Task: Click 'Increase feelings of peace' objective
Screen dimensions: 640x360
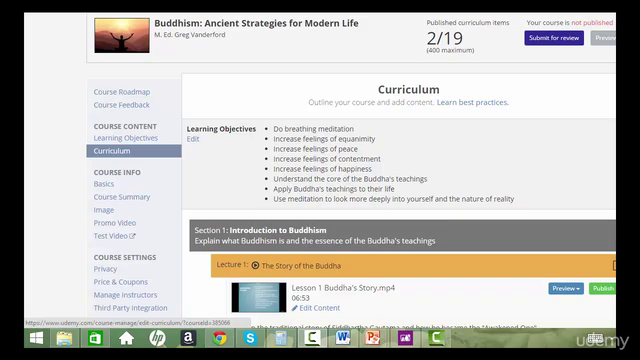Action: pos(316,149)
